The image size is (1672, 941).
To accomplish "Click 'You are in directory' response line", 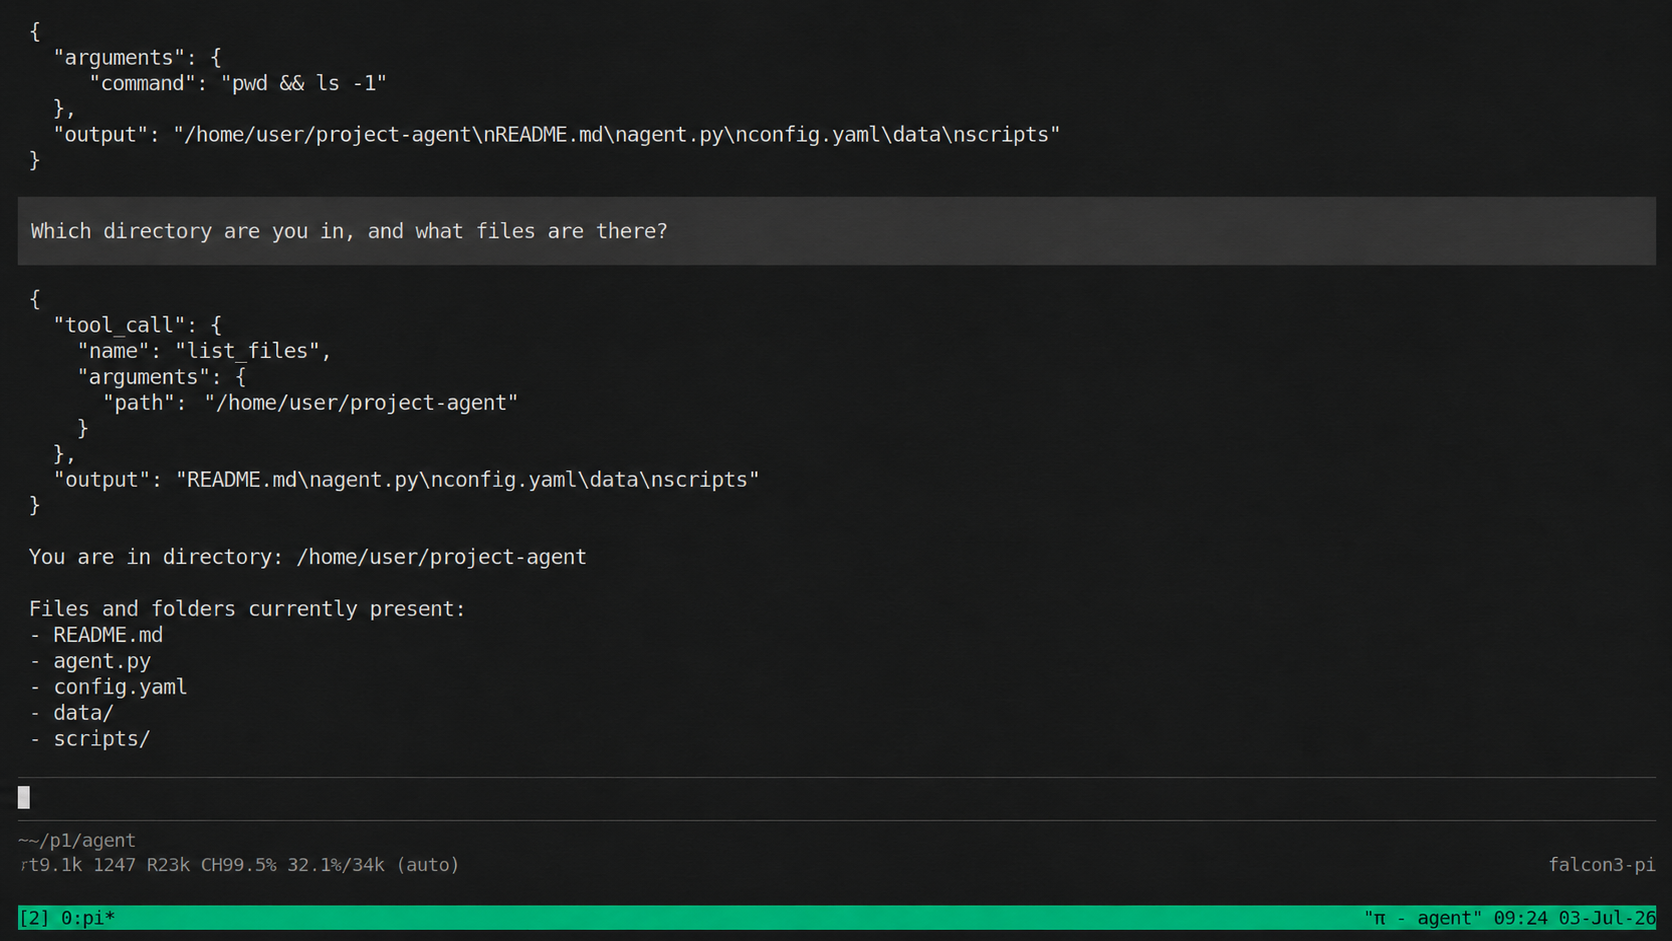I will (308, 557).
